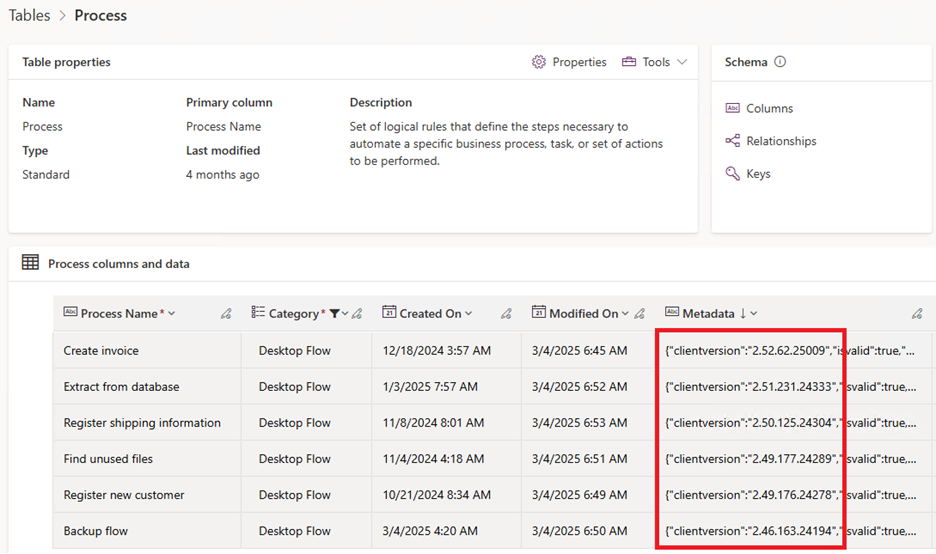This screenshot has width=936, height=554.
Task: Click edit pencil beside Modified On column
Action: pyautogui.click(x=639, y=313)
